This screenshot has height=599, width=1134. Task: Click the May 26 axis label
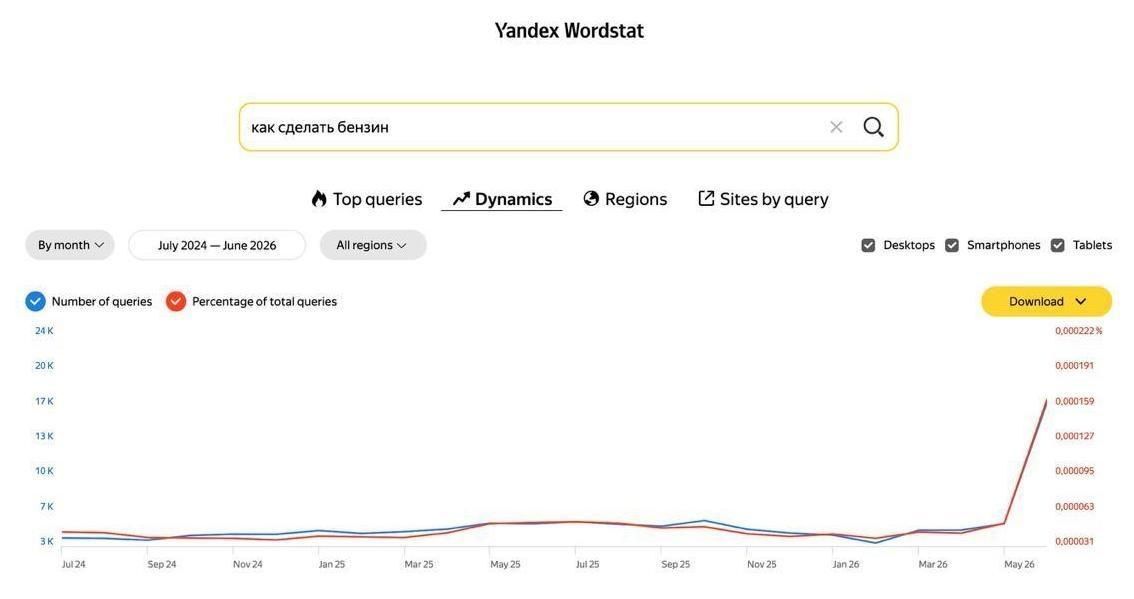pos(1019,564)
